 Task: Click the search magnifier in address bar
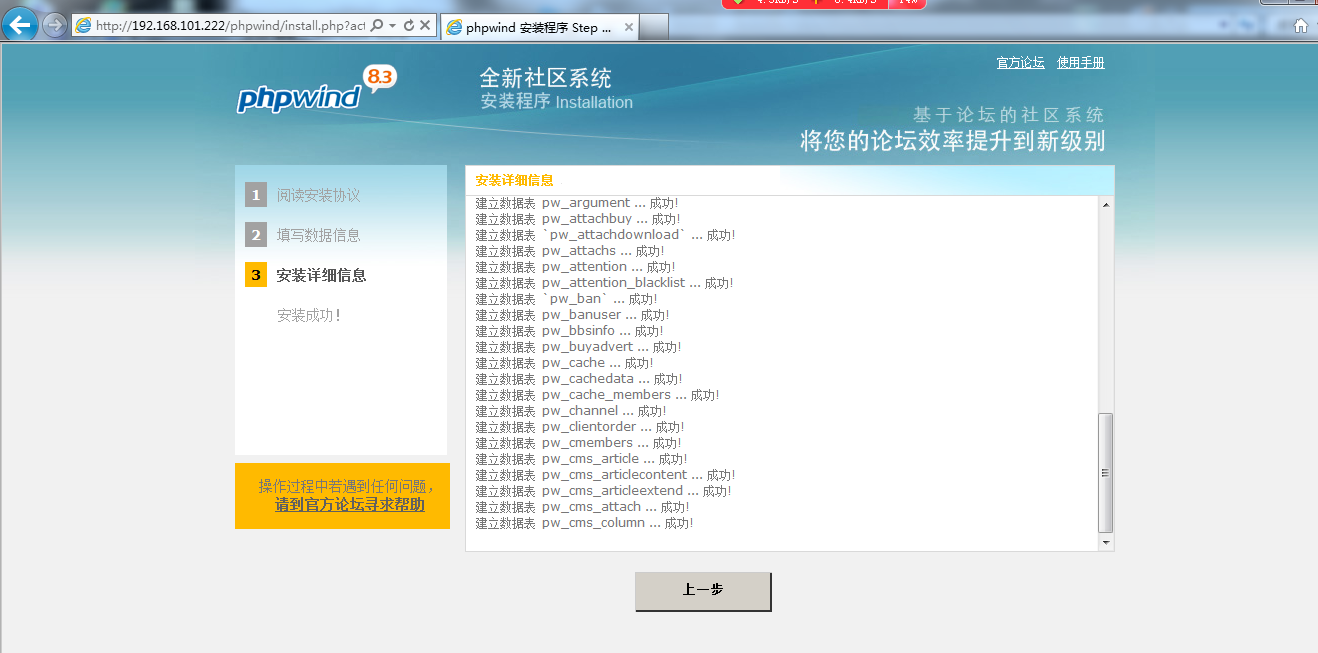(377, 26)
